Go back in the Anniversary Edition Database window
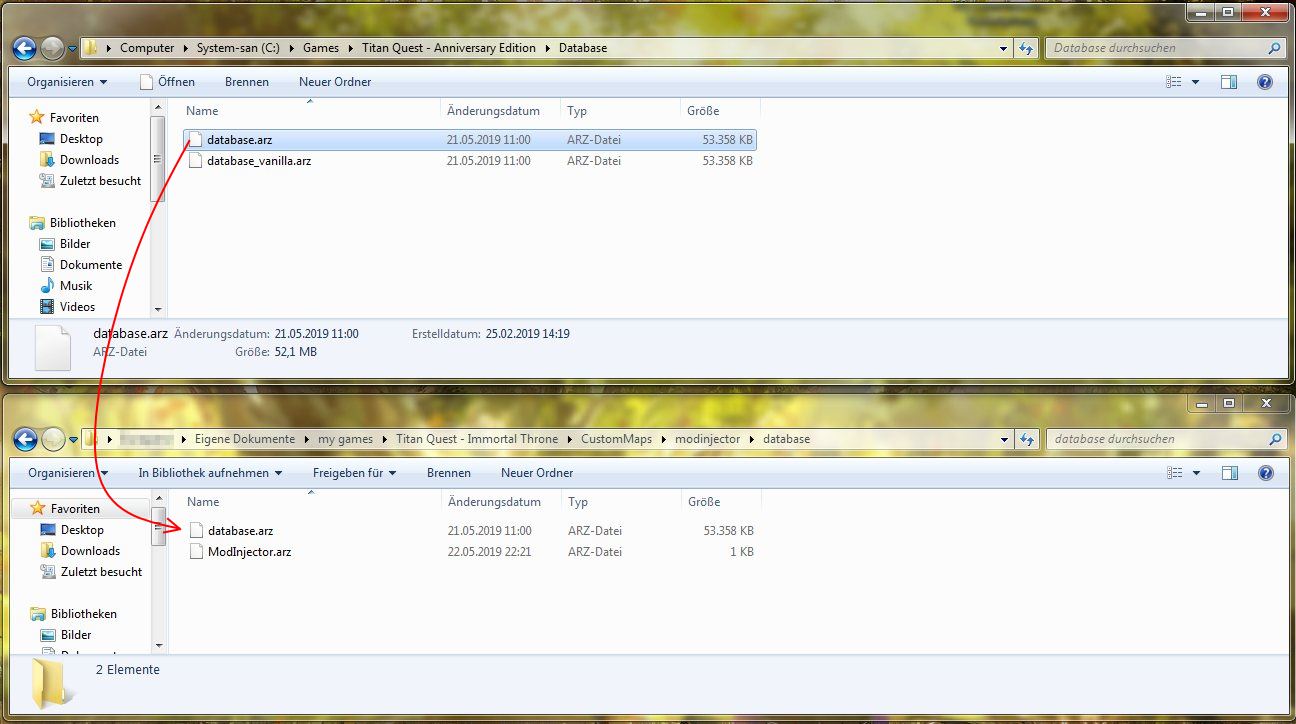 pos(25,48)
